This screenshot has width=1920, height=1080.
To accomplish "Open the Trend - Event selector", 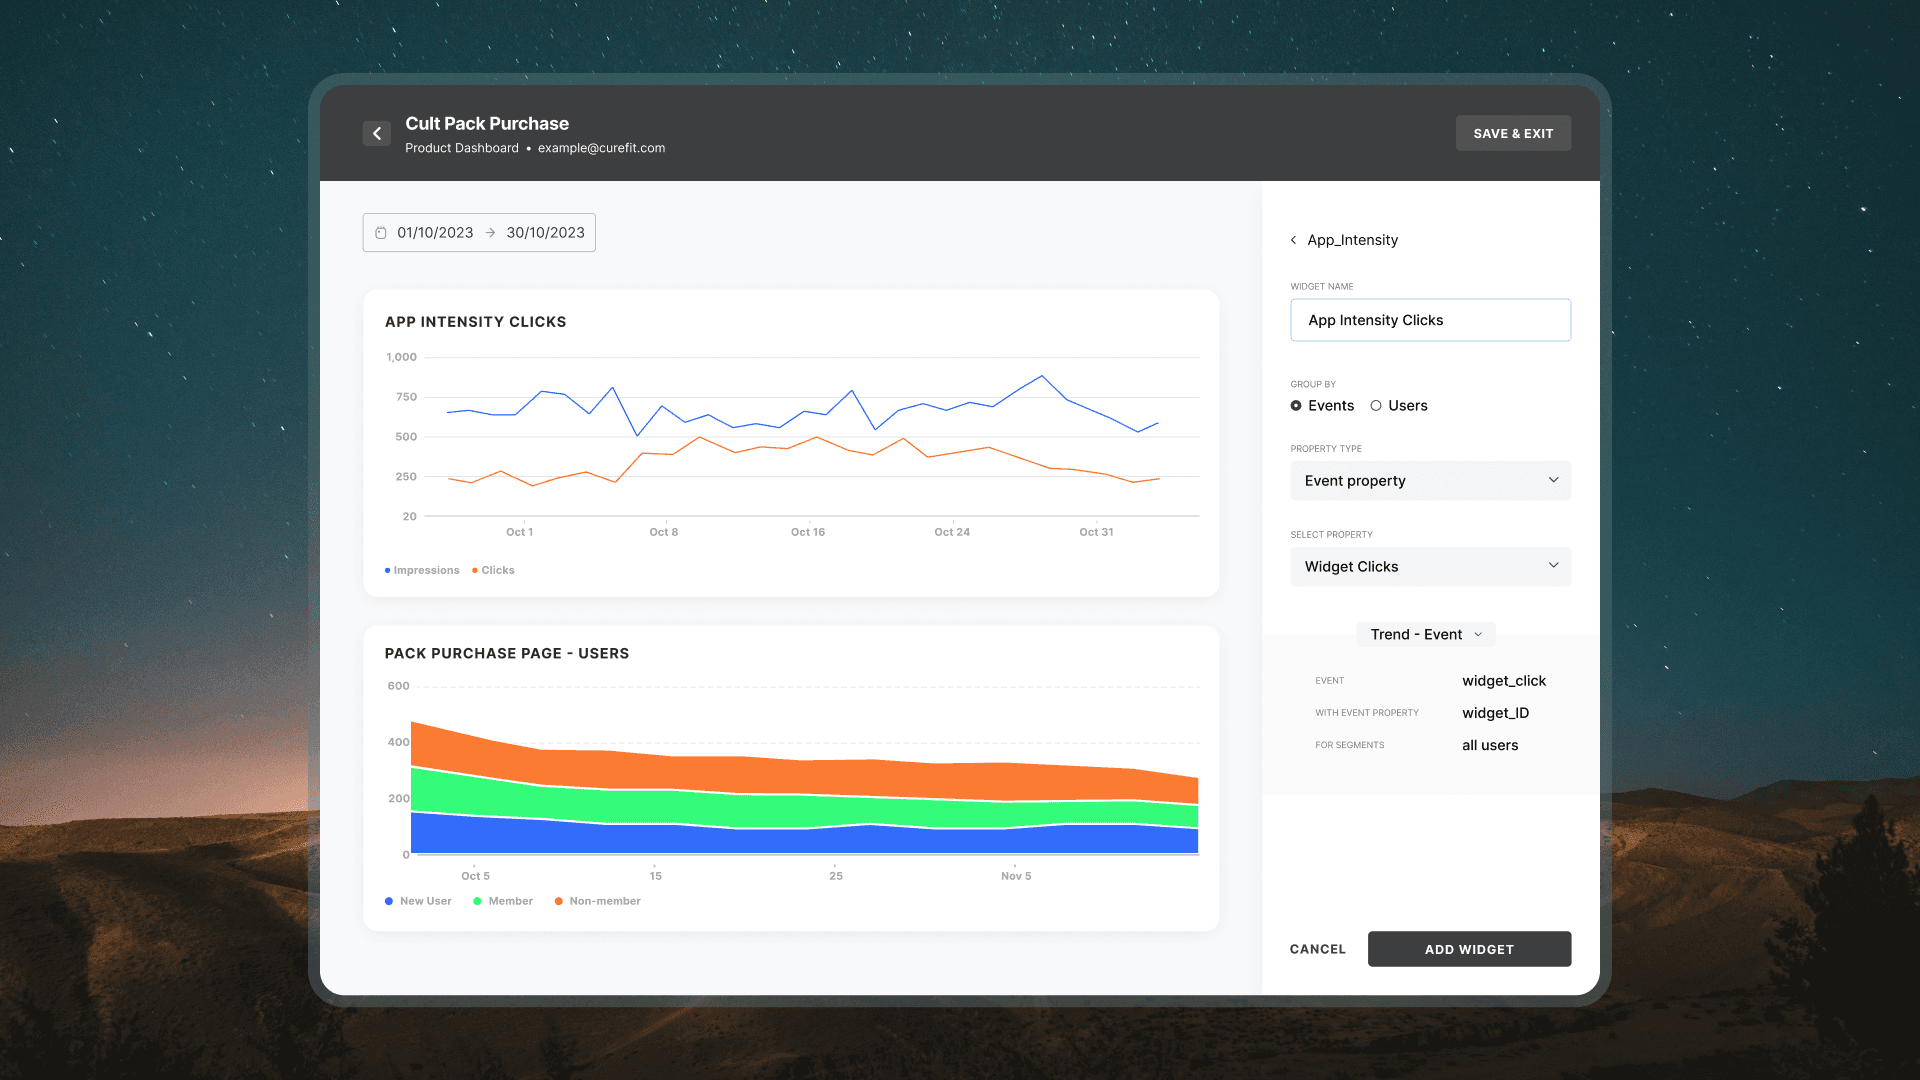I will (1426, 635).
